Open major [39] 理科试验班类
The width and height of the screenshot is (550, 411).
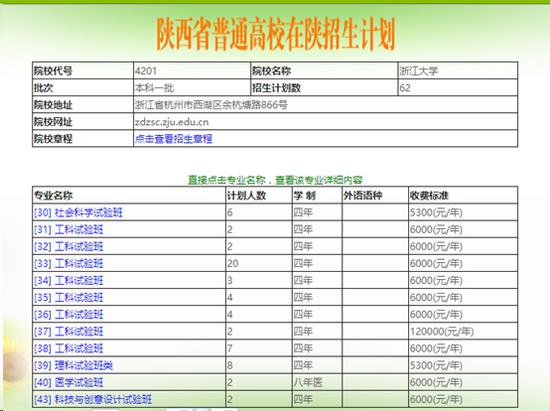pos(74,365)
